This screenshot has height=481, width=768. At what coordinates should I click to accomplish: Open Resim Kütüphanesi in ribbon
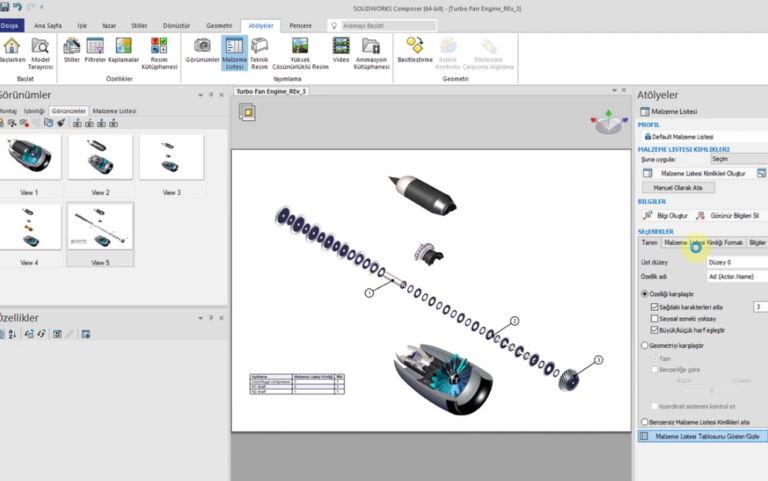[x=159, y=50]
